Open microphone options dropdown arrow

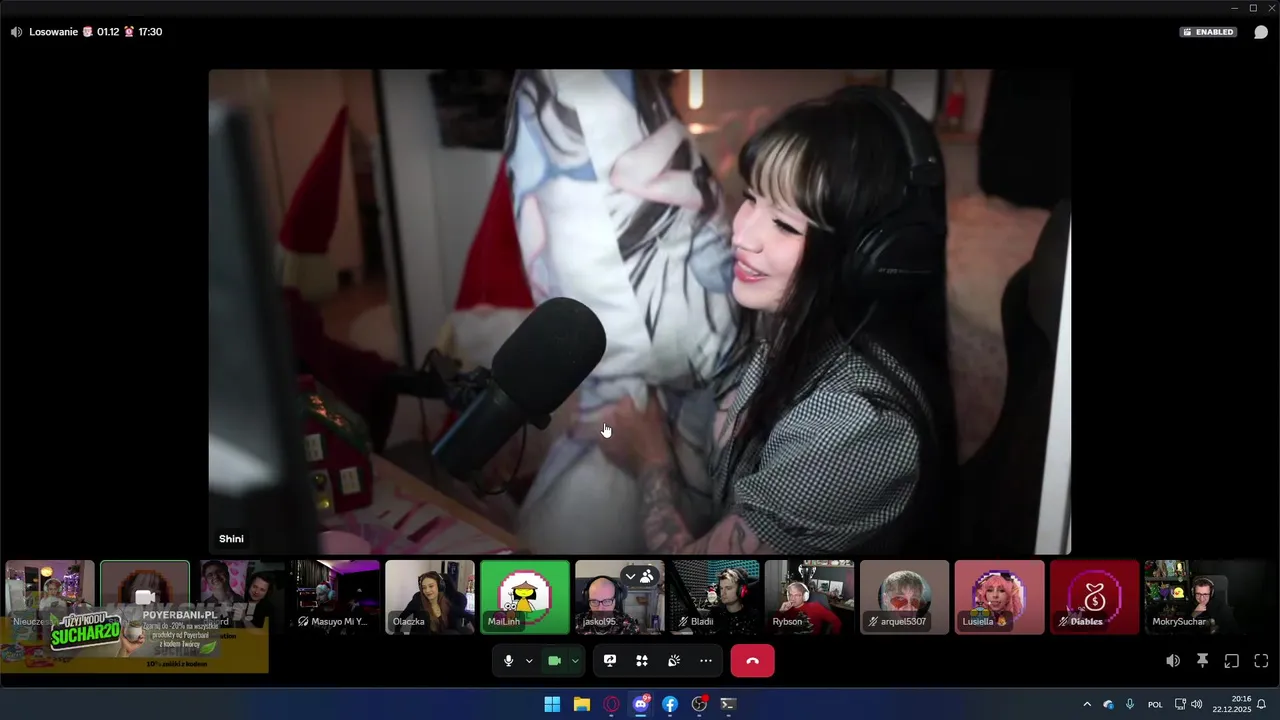tap(529, 661)
